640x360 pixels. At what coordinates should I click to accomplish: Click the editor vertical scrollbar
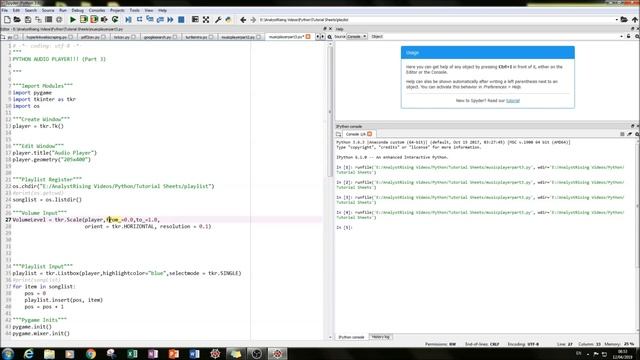pos(330,190)
